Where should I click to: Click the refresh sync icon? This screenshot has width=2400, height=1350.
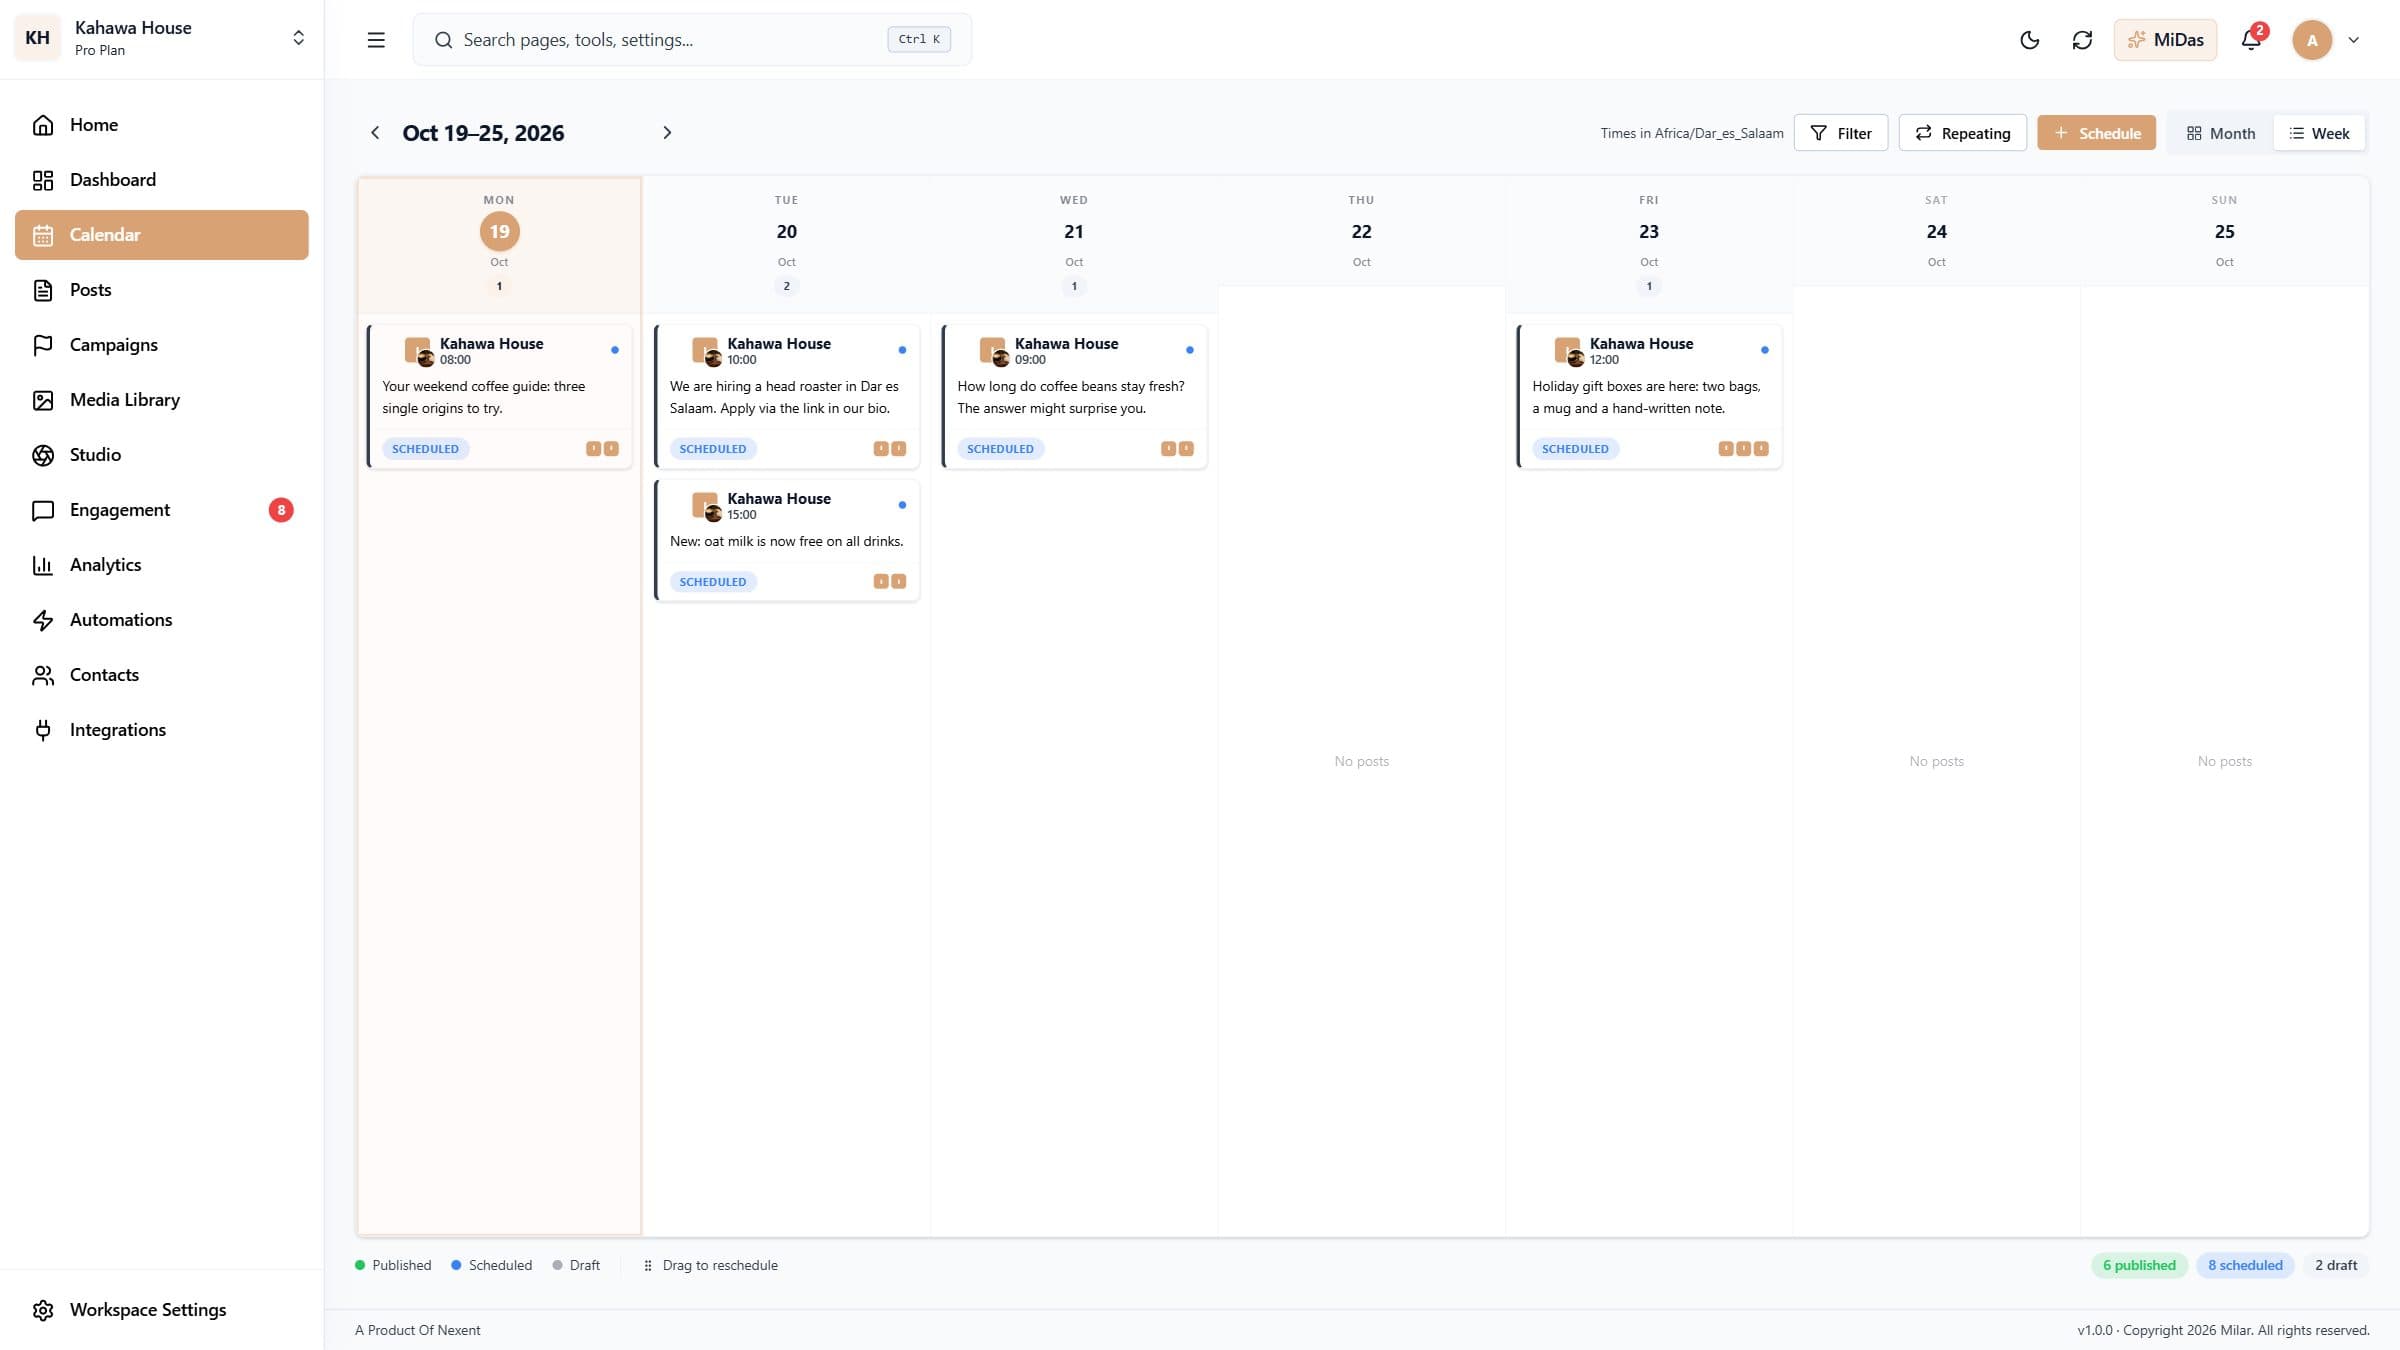pyautogui.click(x=2082, y=40)
